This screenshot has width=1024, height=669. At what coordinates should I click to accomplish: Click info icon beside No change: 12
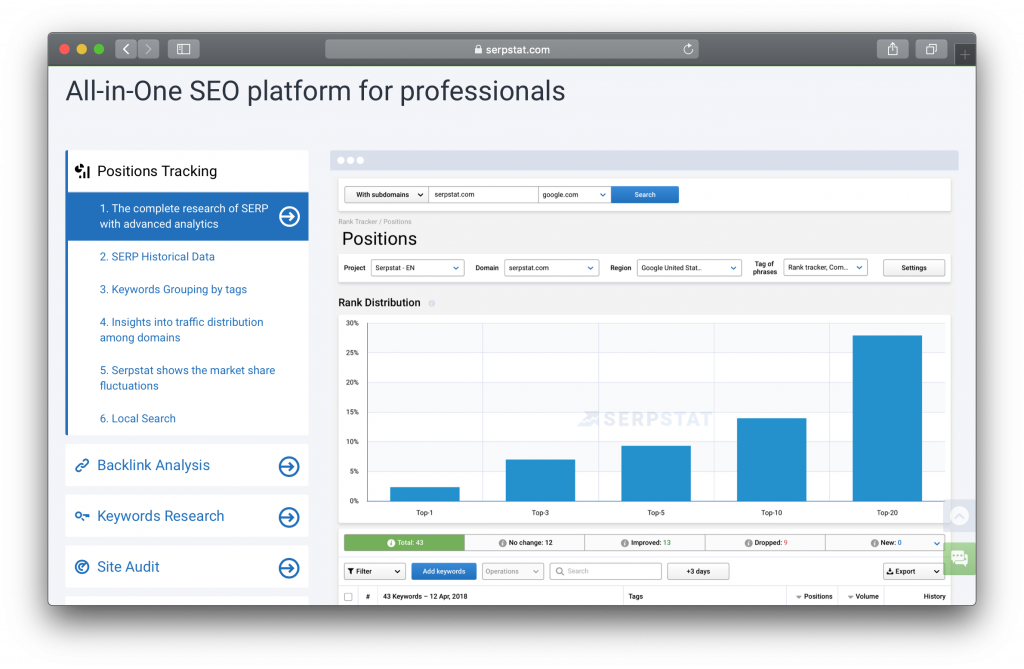pos(502,543)
